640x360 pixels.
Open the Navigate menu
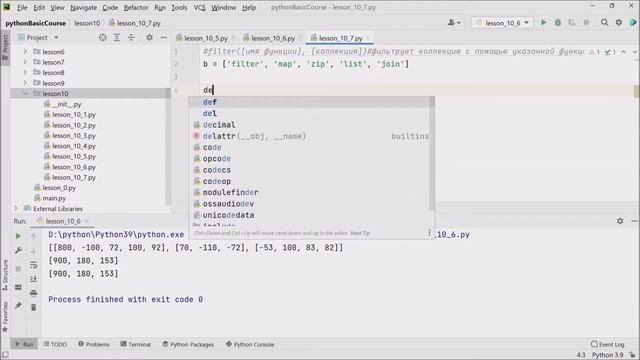pyautogui.click(x=83, y=7)
